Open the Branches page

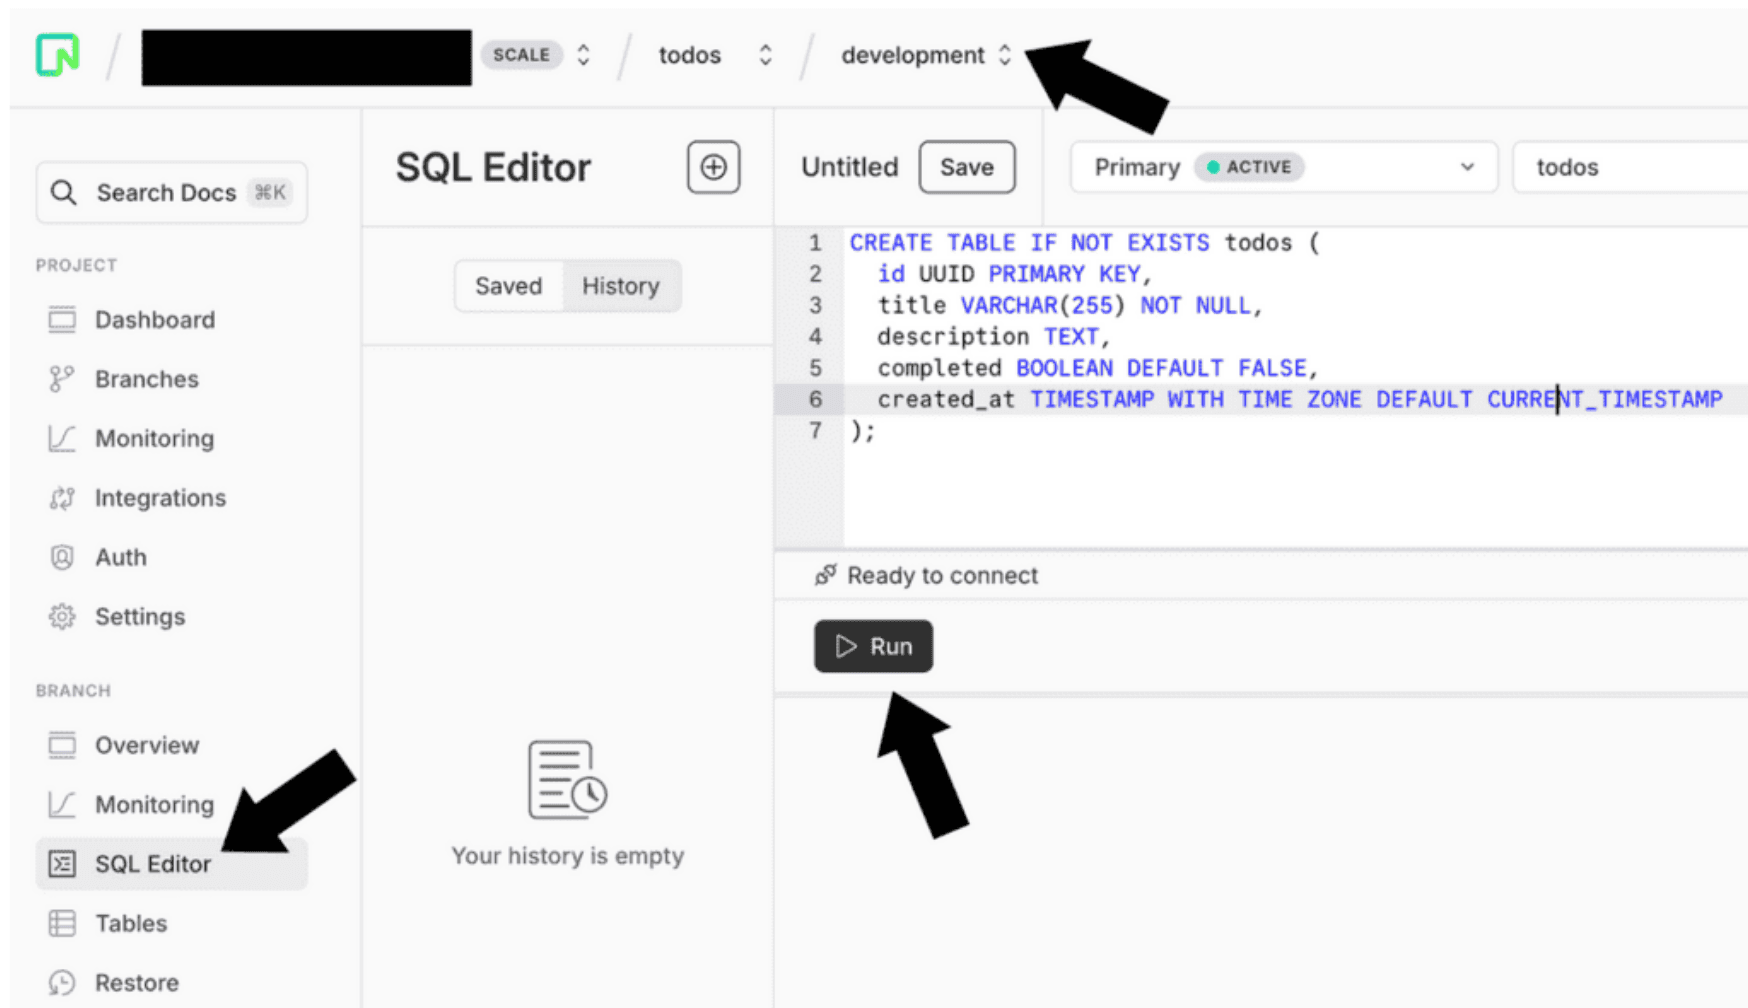(146, 379)
